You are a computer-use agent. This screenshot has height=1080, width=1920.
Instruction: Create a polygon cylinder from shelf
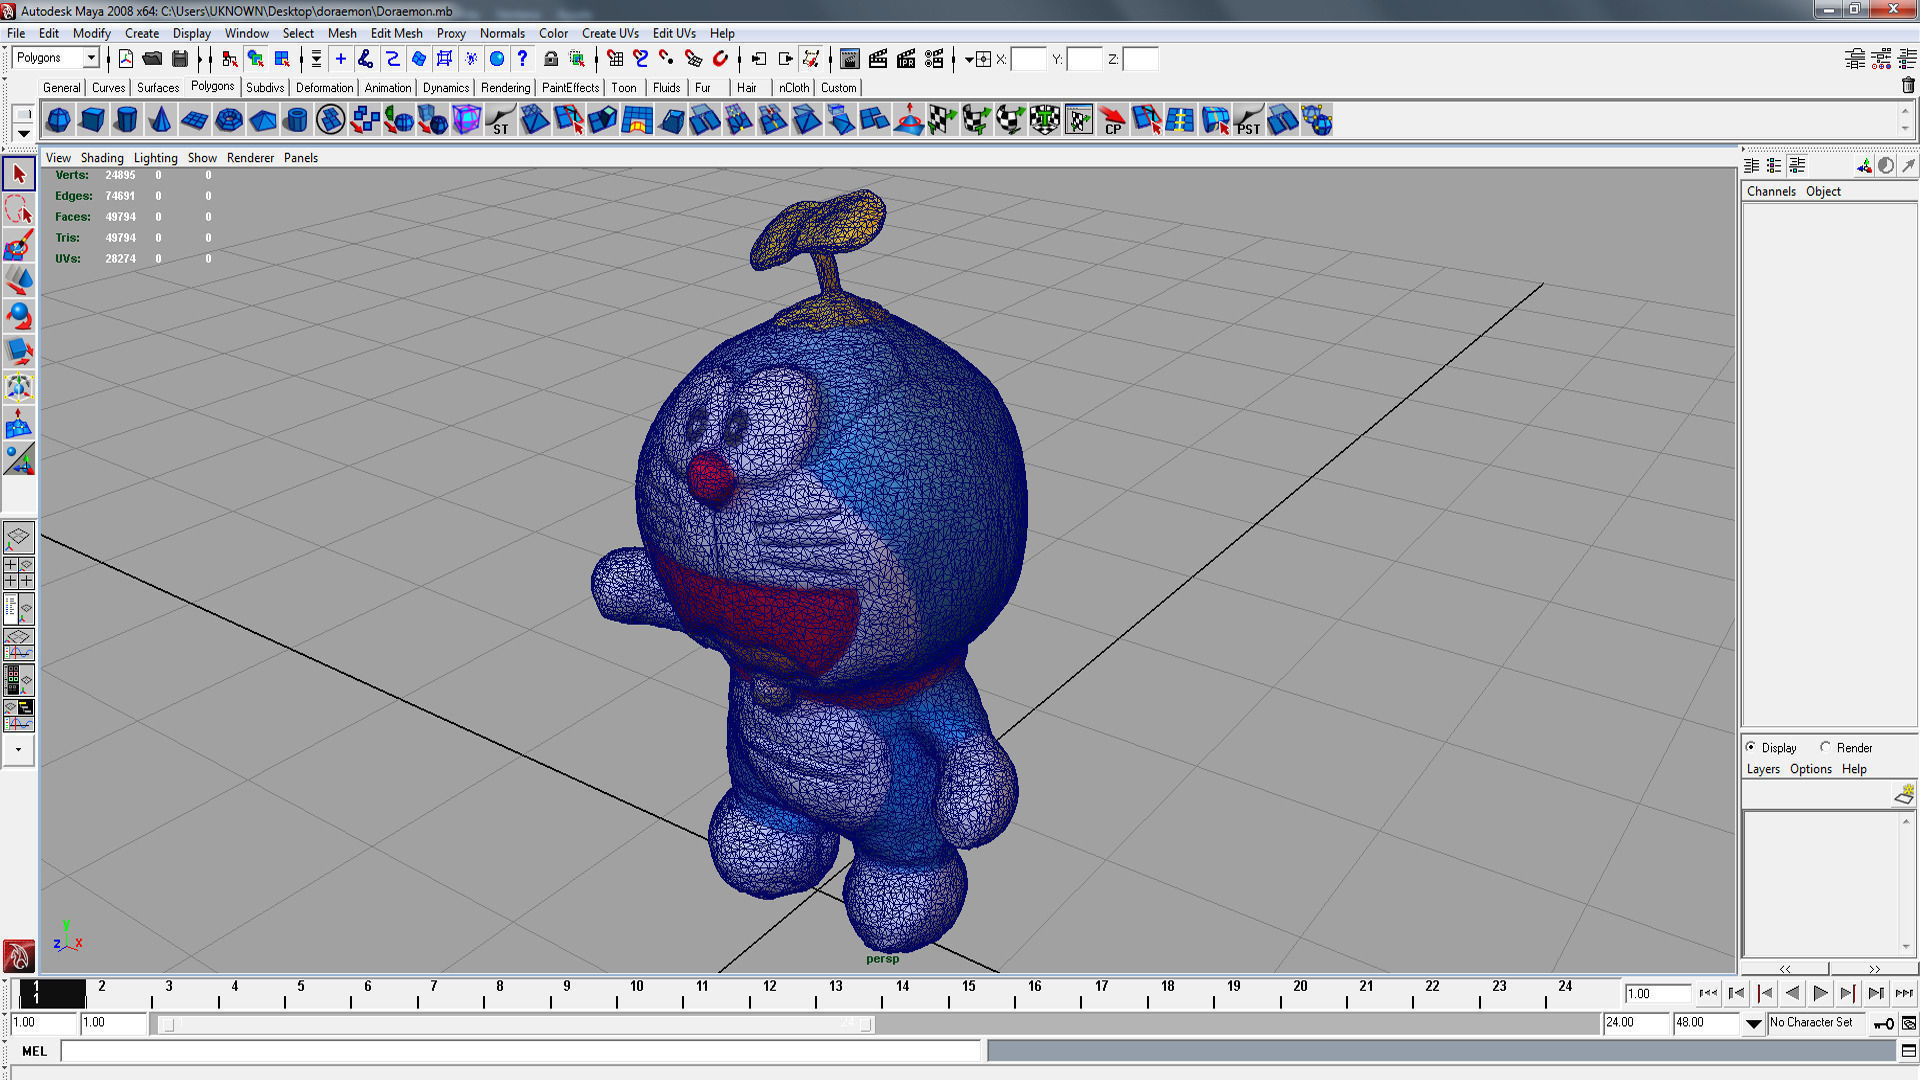pyautogui.click(x=126, y=121)
